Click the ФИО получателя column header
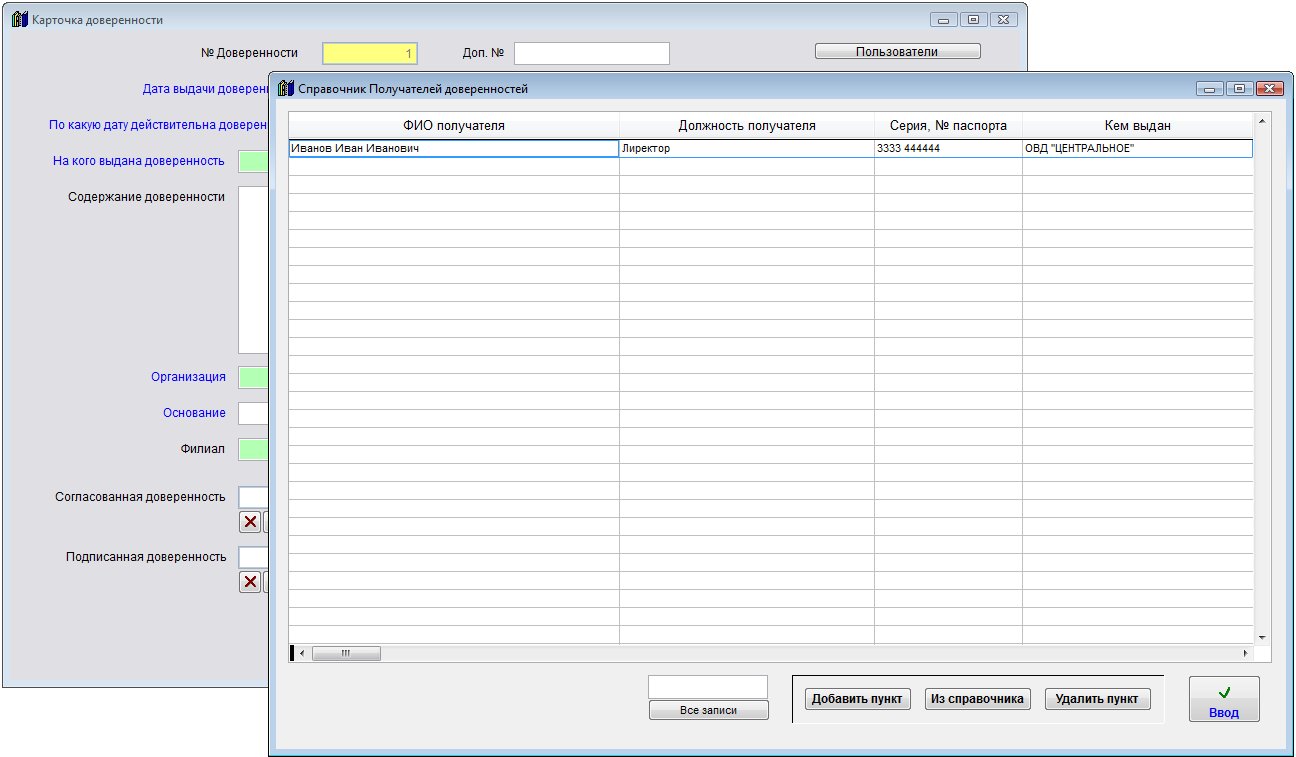Image resolution: width=1296 pixels, height=757 pixels. pyautogui.click(x=454, y=125)
